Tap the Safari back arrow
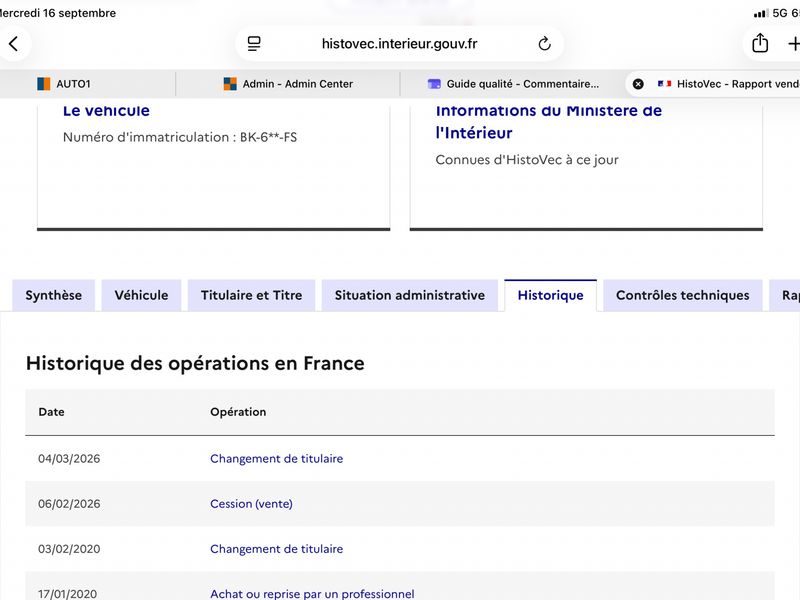 click(x=14, y=44)
